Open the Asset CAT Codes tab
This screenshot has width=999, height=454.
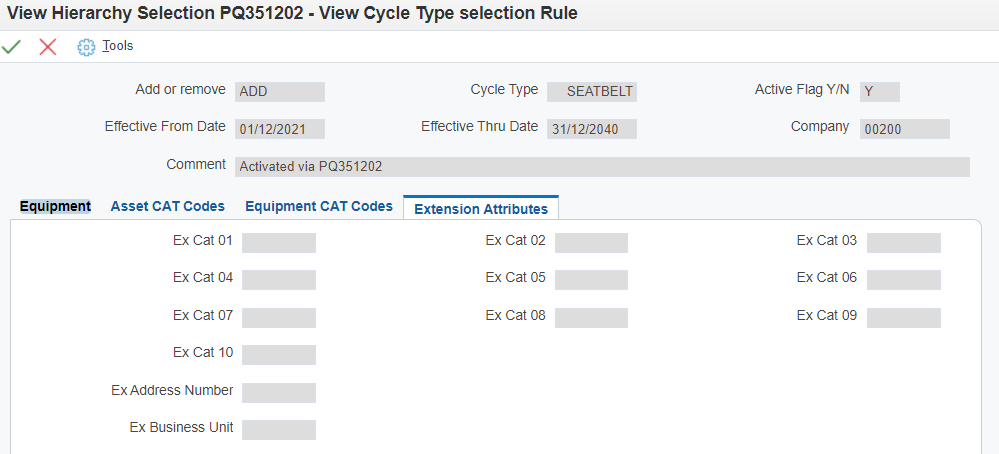tap(167, 207)
